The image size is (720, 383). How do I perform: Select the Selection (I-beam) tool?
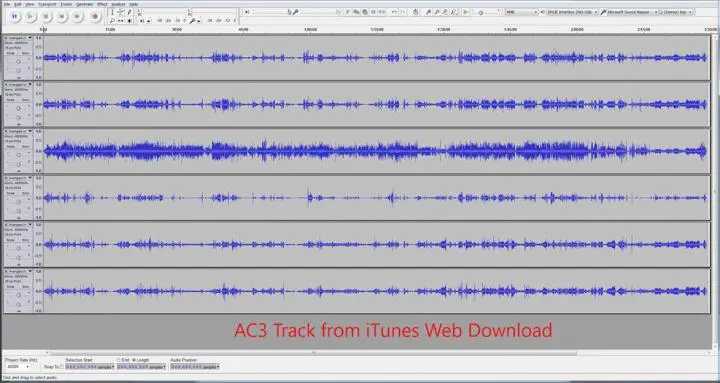tap(112, 12)
